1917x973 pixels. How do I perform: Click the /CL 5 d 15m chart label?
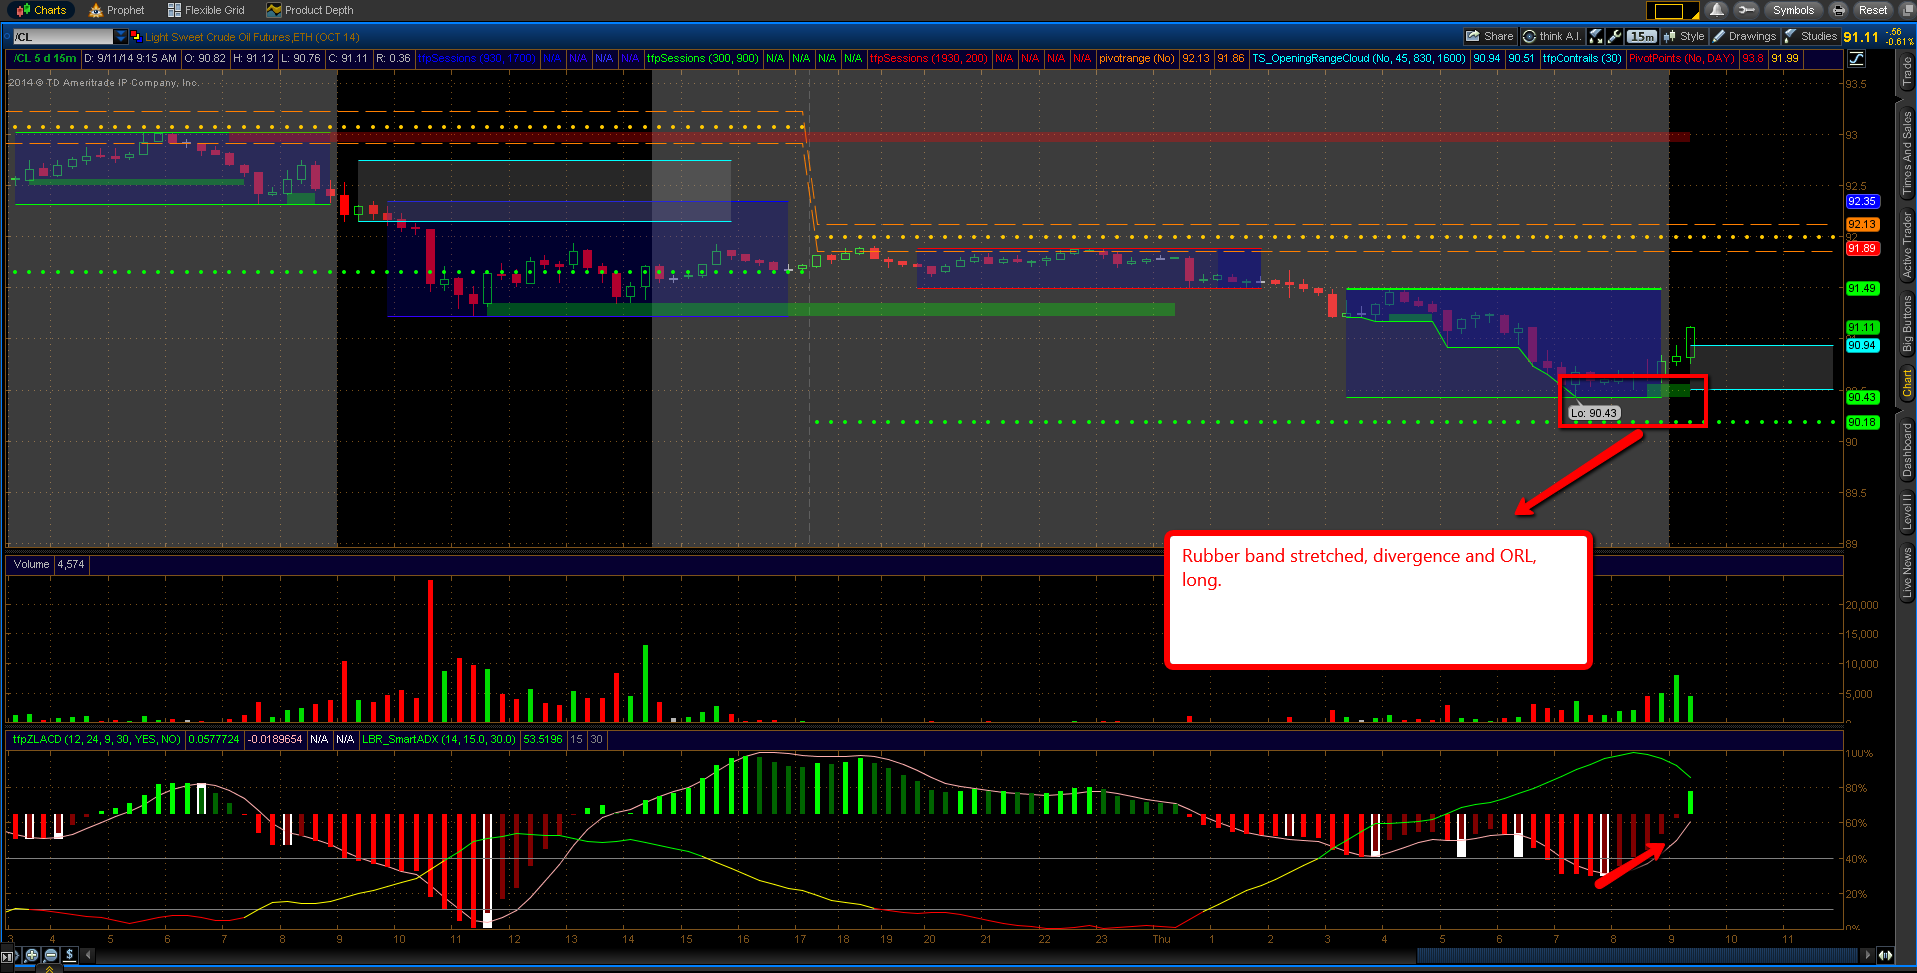[44, 58]
